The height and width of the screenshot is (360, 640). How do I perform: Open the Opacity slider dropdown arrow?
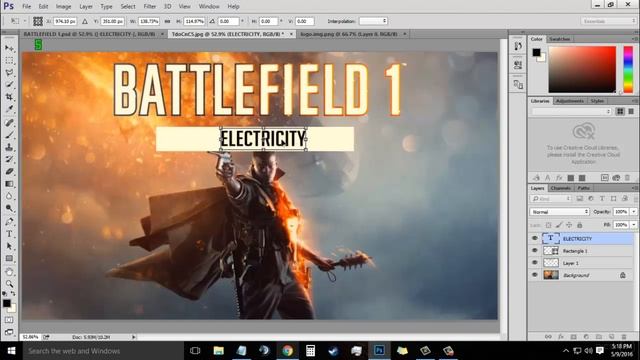pos(633,212)
